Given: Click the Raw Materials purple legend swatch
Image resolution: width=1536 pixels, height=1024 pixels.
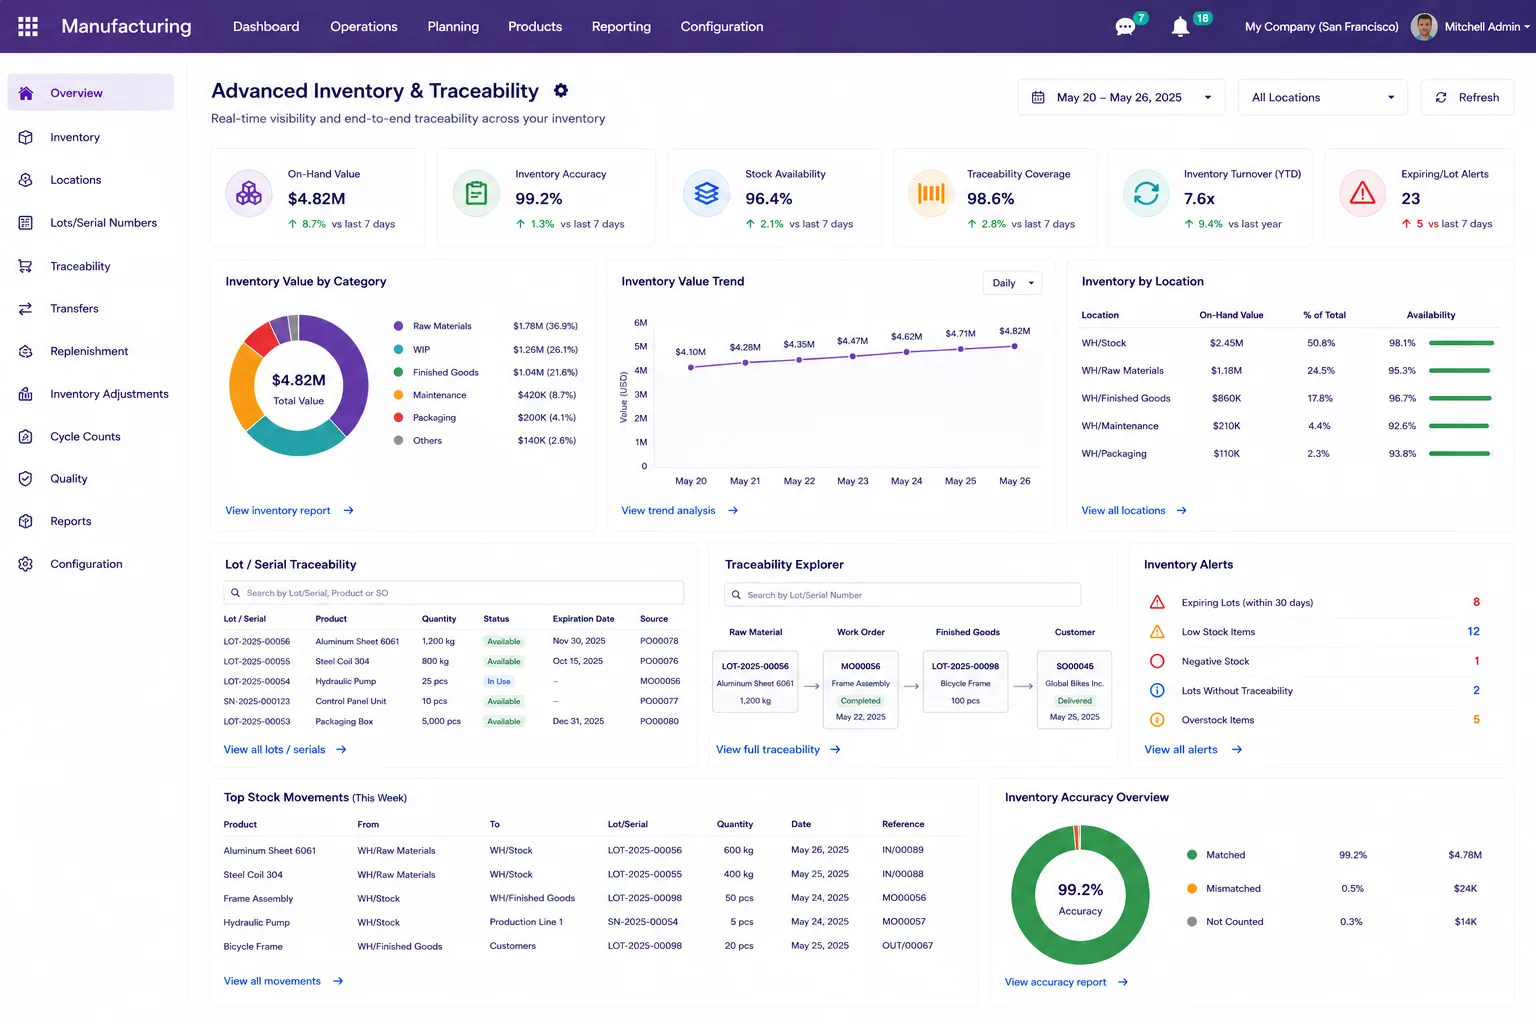Looking at the screenshot, I should [398, 326].
